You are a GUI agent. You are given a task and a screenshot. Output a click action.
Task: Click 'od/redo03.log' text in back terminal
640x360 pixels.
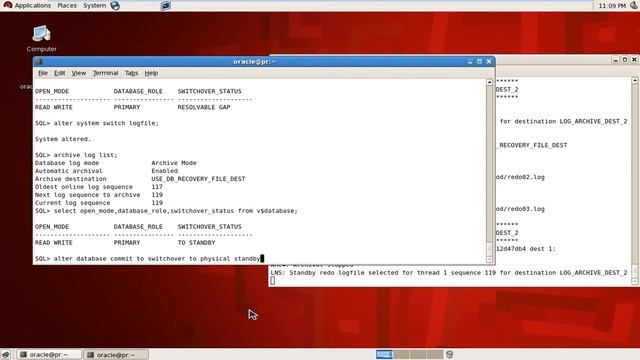coord(520,209)
